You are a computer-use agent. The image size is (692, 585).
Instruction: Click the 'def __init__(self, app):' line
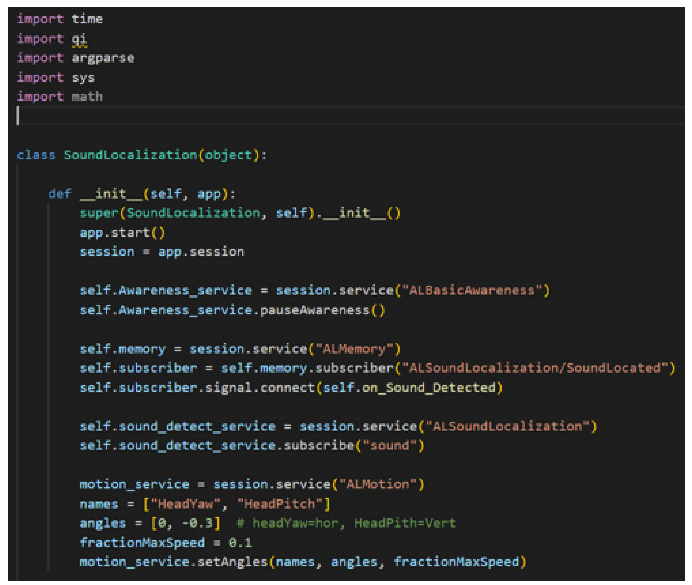click(x=142, y=194)
